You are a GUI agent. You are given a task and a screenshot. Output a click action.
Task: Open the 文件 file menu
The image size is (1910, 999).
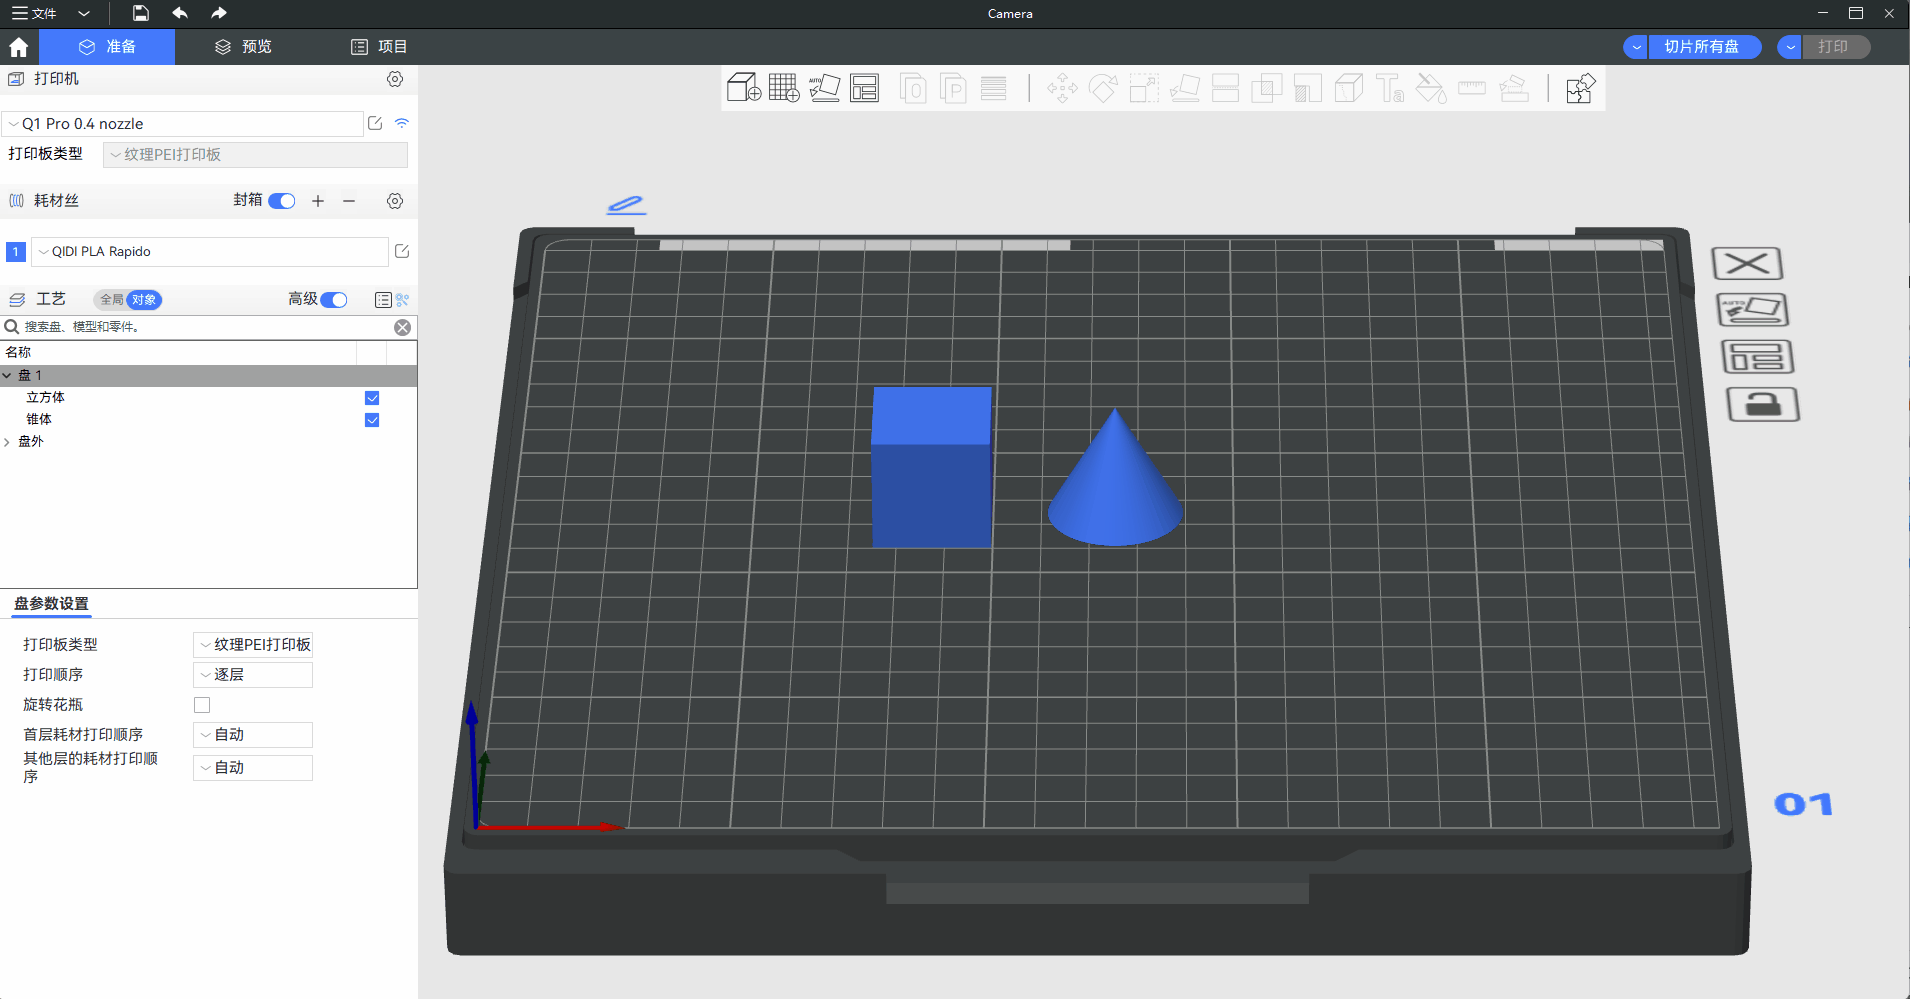(x=35, y=13)
